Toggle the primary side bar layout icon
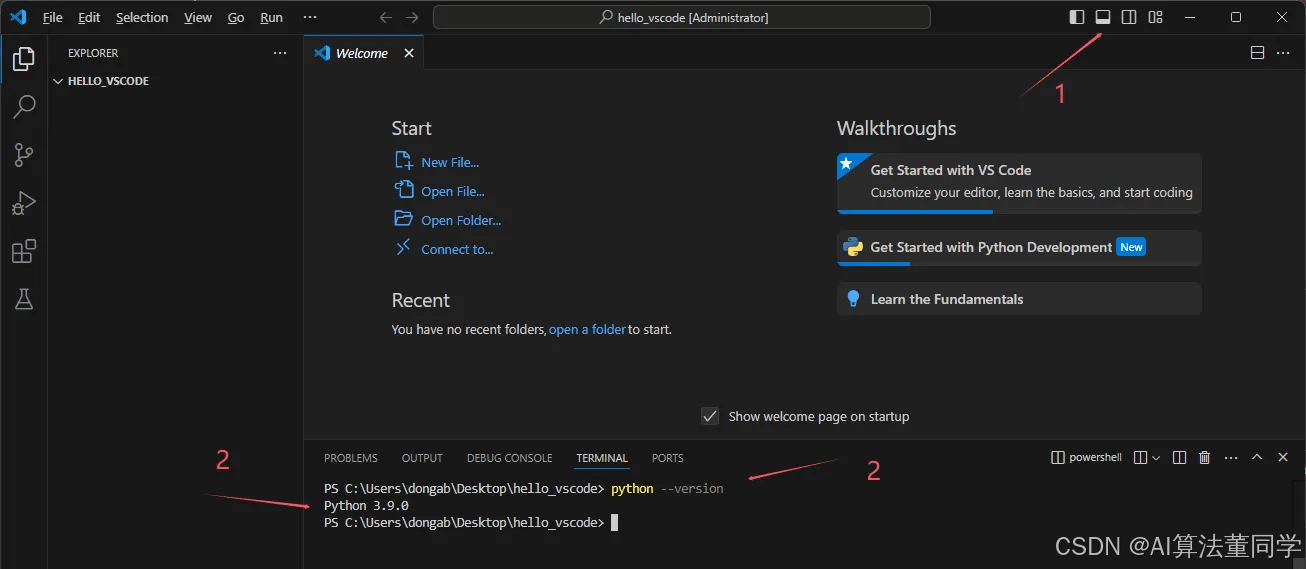This screenshot has width=1306, height=569. click(1077, 17)
